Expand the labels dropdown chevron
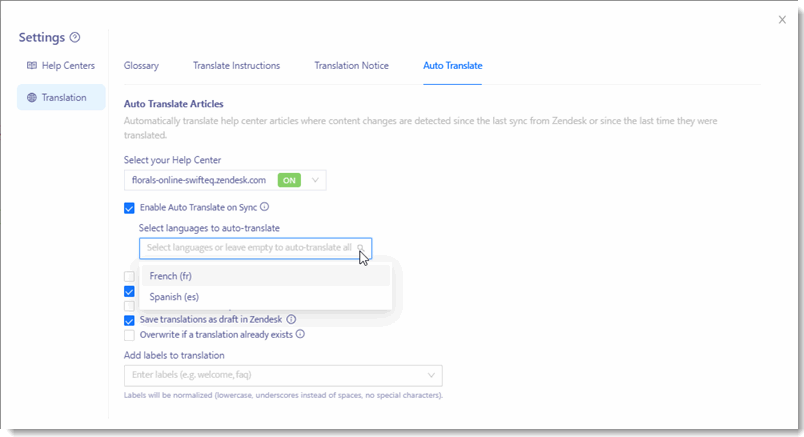The width and height of the screenshot is (804, 437). (431, 375)
